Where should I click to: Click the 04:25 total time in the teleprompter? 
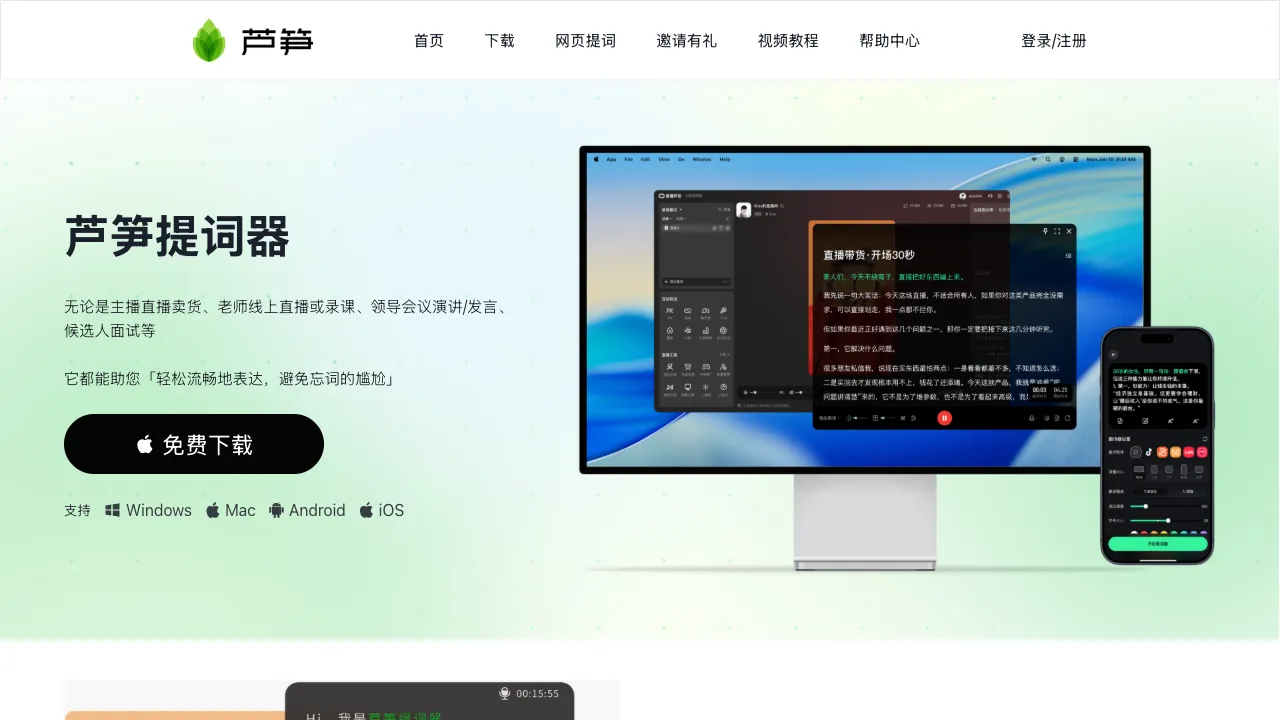tap(1061, 390)
